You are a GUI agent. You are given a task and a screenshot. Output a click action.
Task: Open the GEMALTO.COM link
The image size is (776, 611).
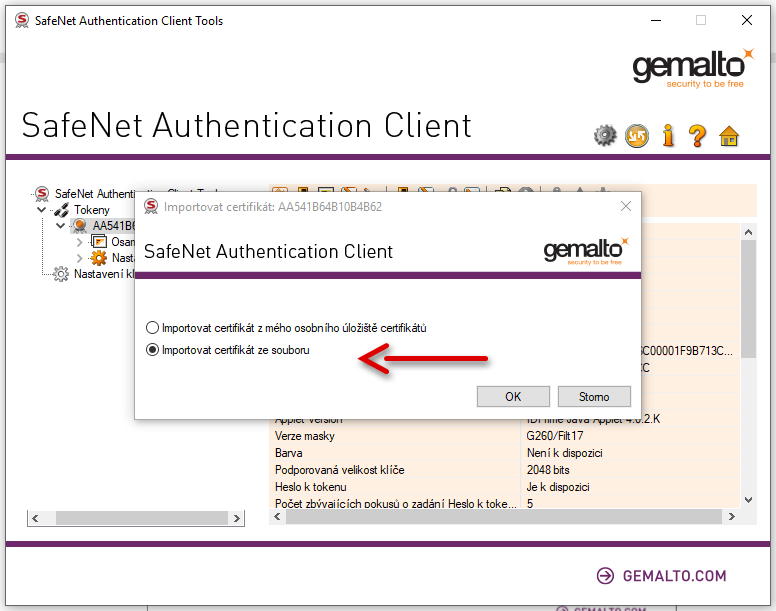click(x=674, y=576)
